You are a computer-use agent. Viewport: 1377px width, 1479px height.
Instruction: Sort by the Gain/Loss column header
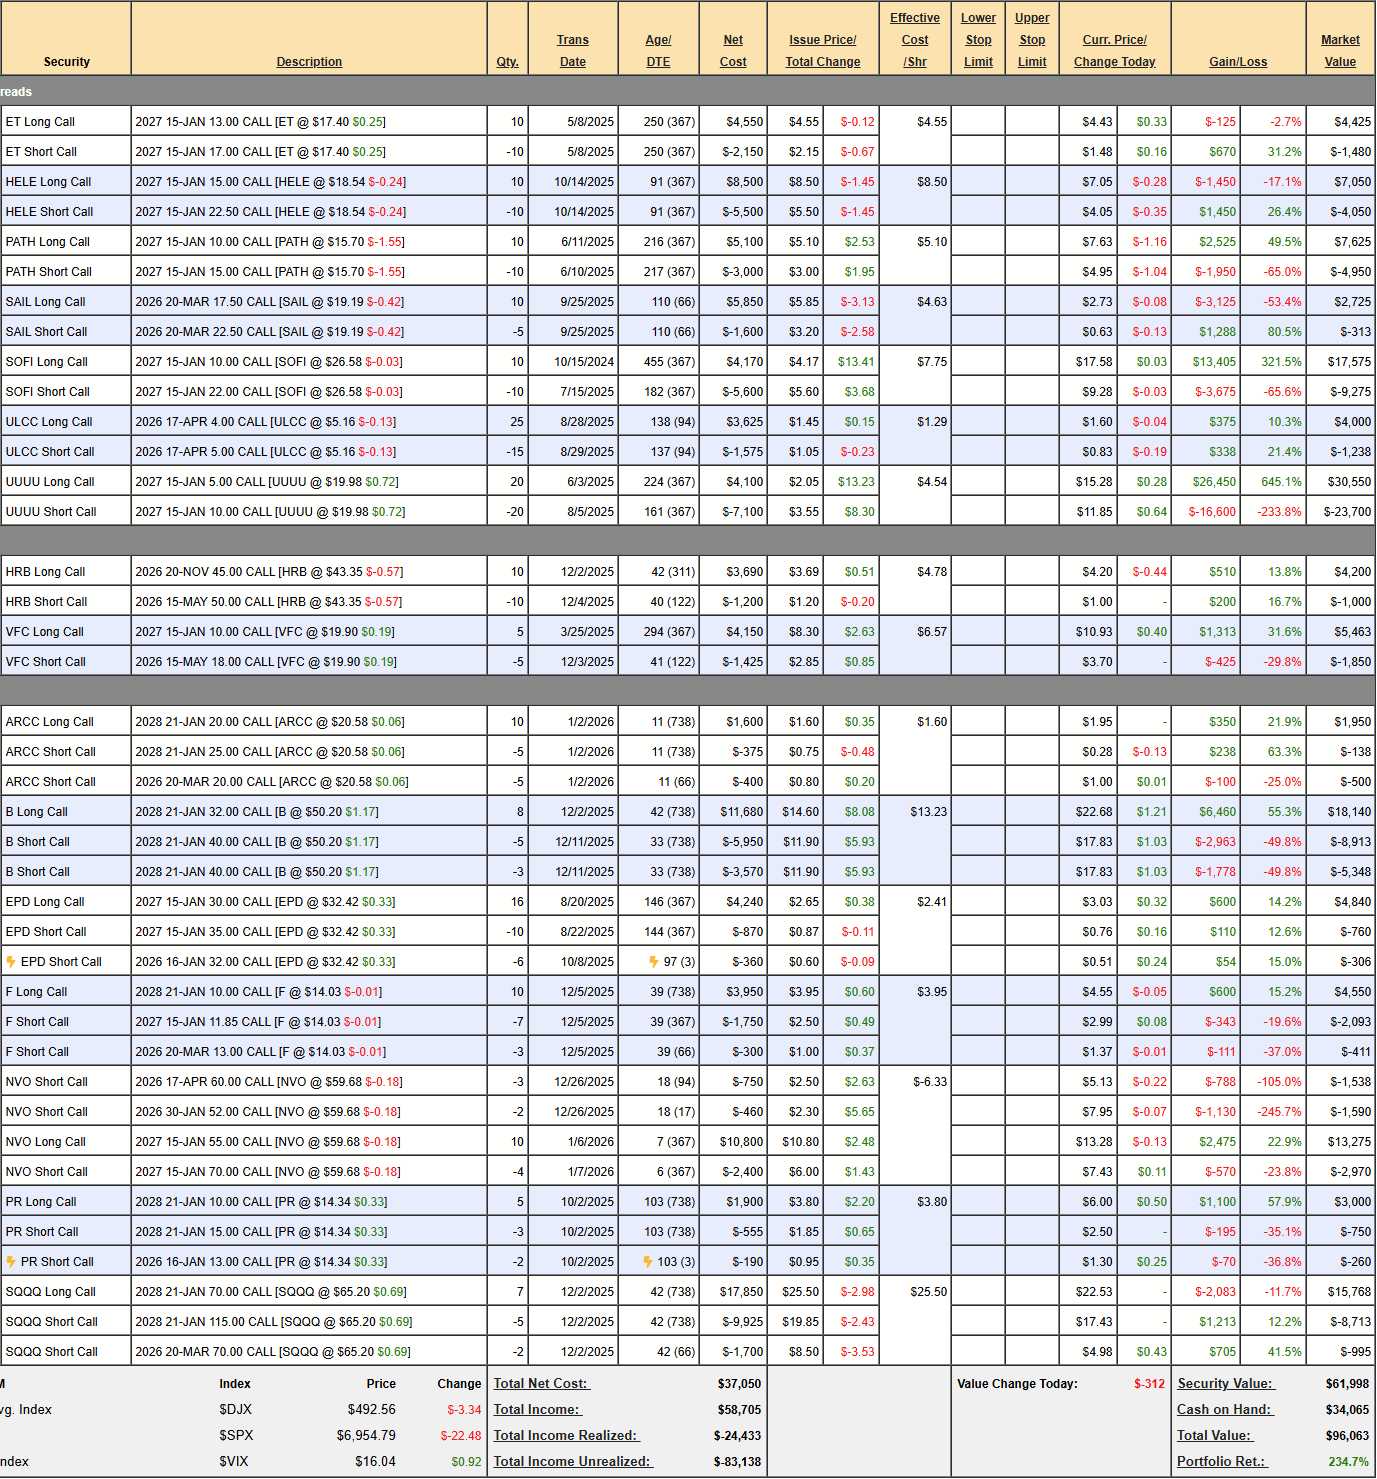coord(1238,62)
